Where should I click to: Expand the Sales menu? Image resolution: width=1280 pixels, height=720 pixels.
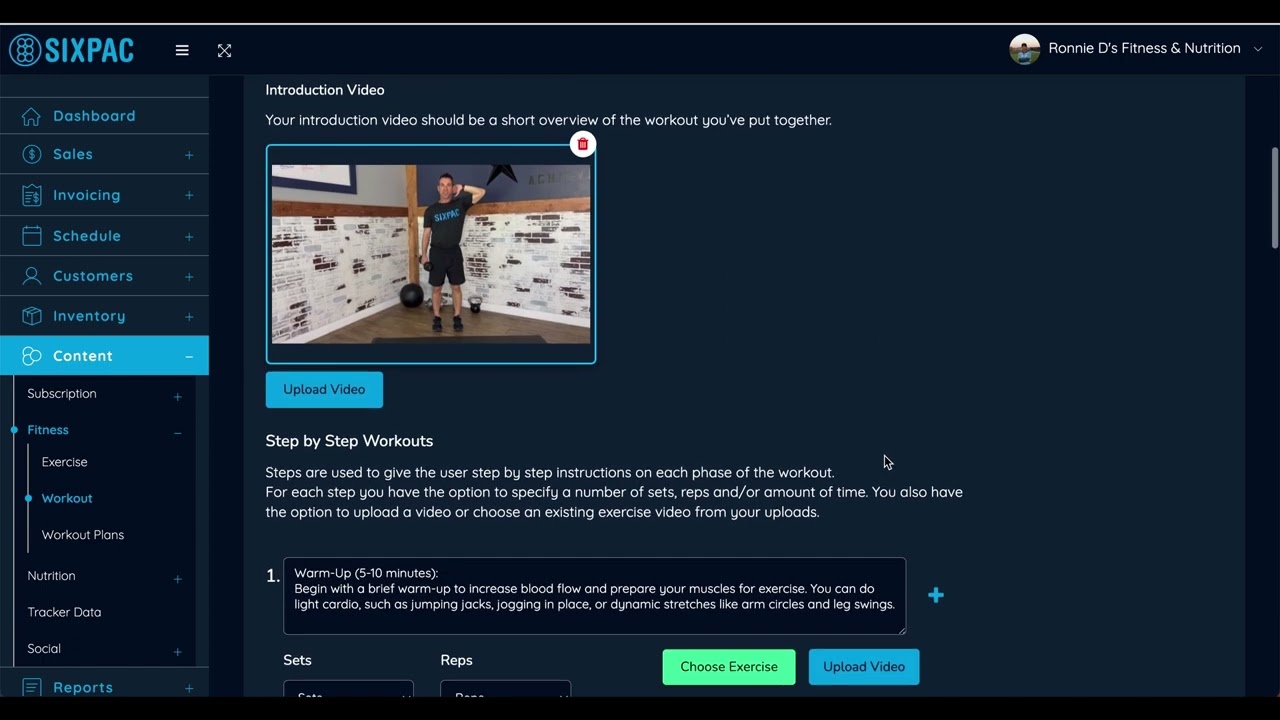(x=189, y=155)
